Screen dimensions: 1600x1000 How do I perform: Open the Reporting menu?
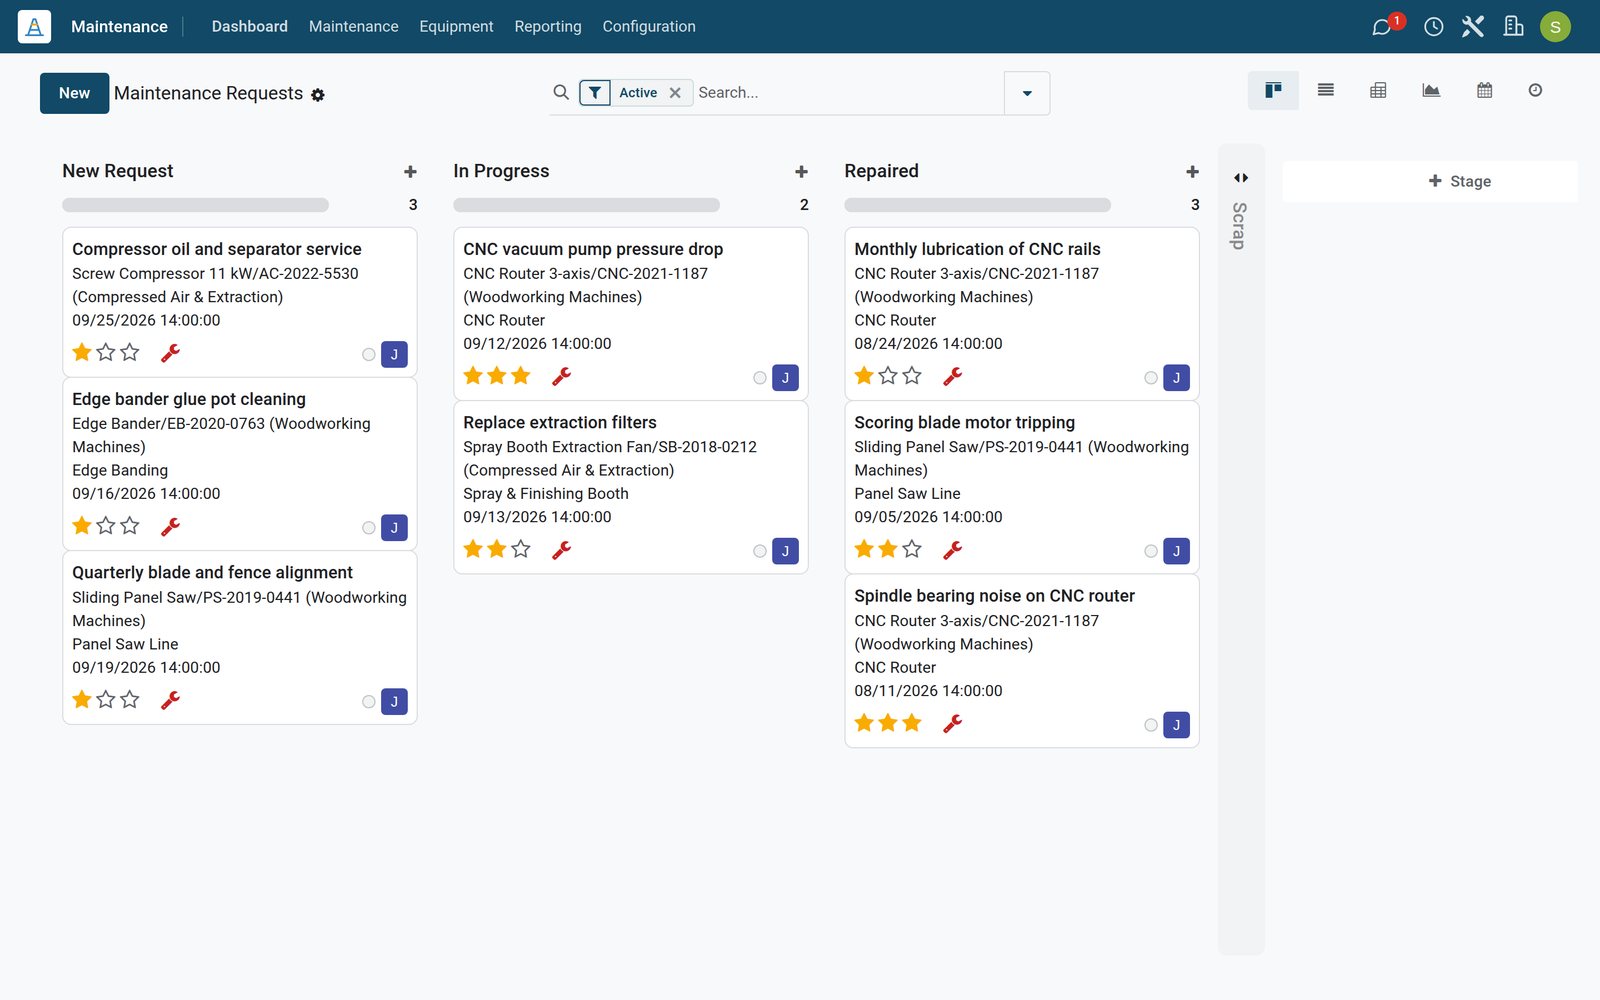point(548,27)
